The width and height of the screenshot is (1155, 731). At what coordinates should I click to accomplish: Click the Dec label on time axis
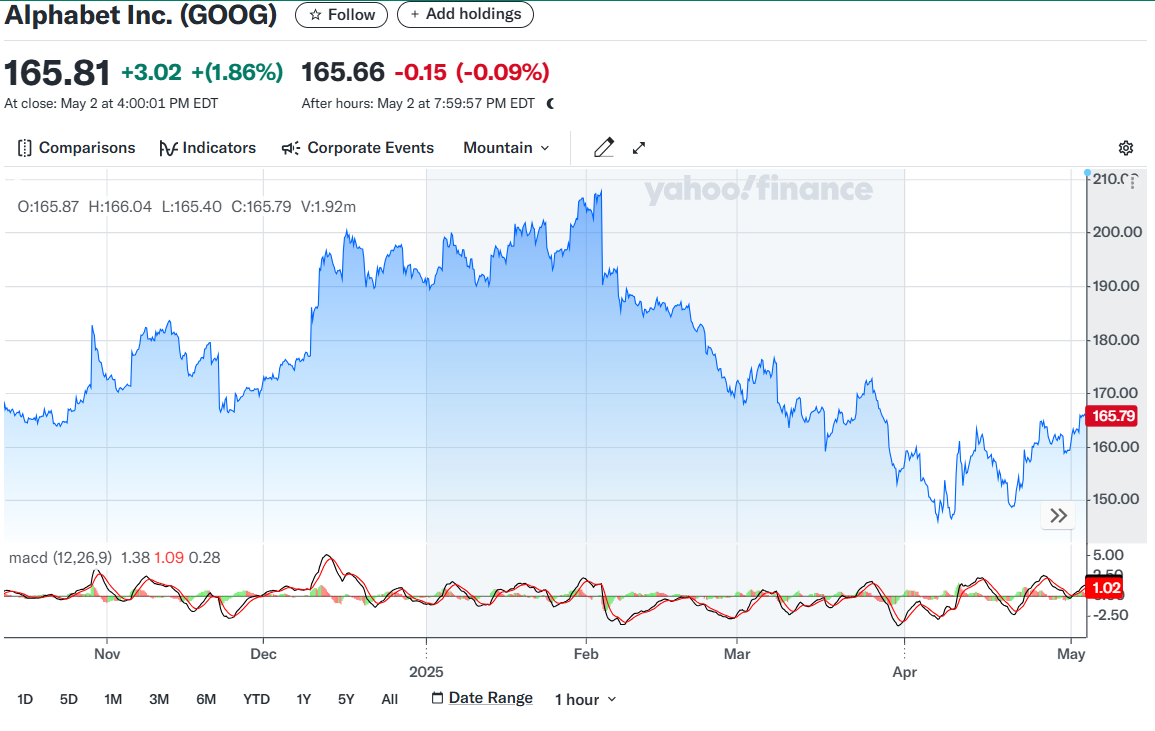[264, 654]
